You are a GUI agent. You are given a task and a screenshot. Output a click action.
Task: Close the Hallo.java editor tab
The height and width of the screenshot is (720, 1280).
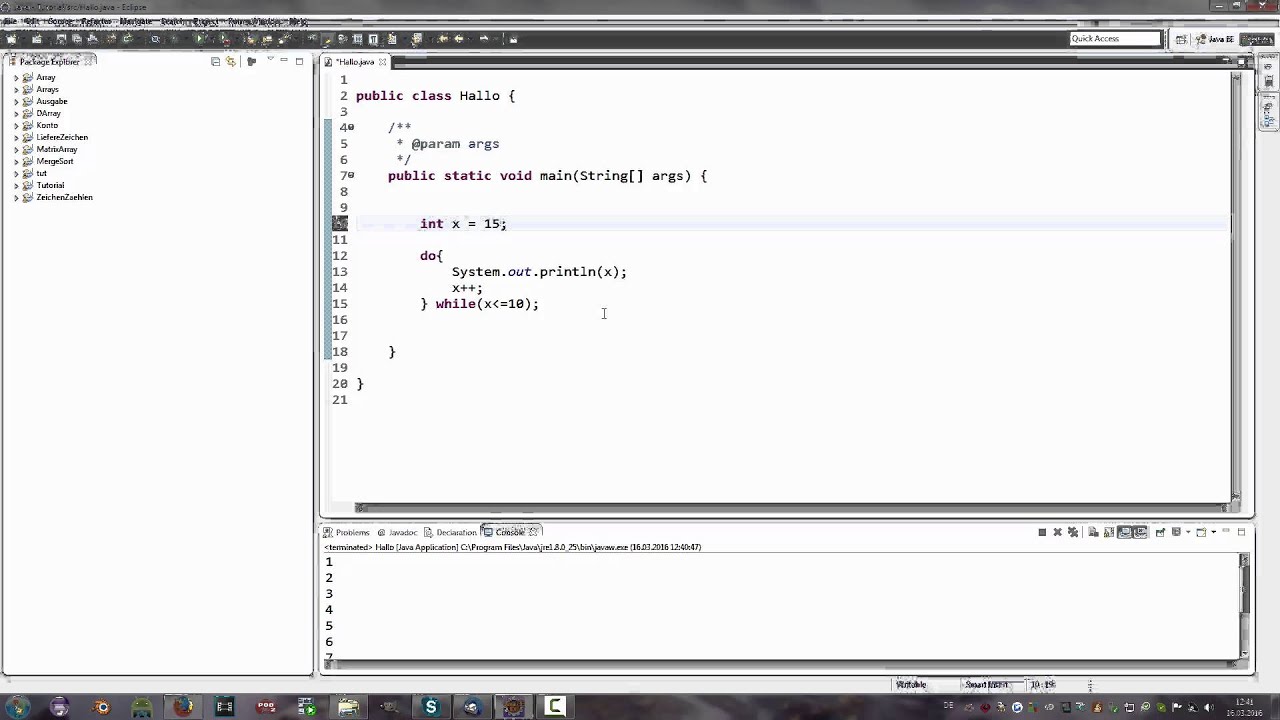tap(382, 62)
